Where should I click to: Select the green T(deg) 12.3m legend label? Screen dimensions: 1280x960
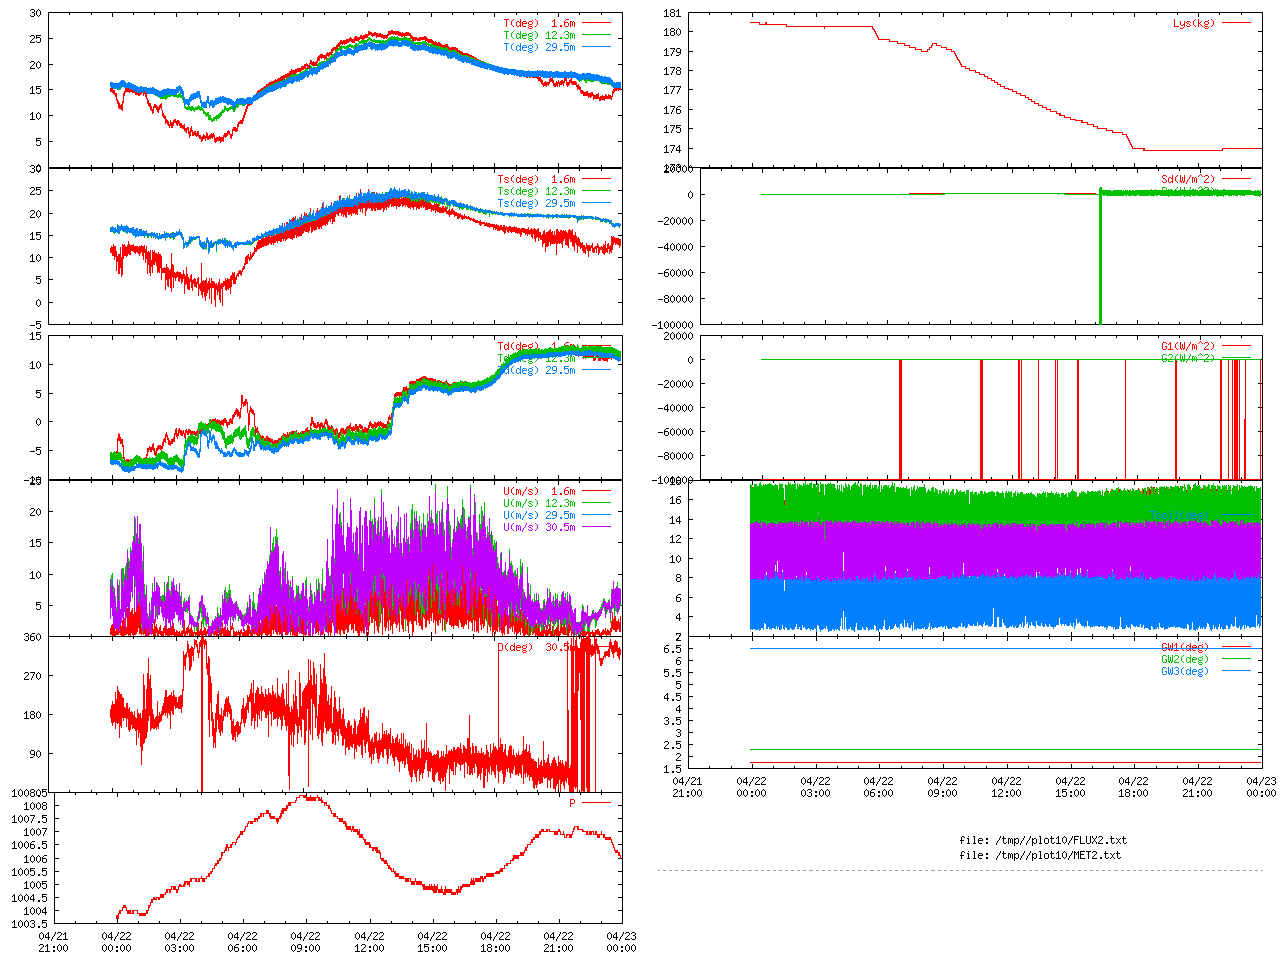539,35
